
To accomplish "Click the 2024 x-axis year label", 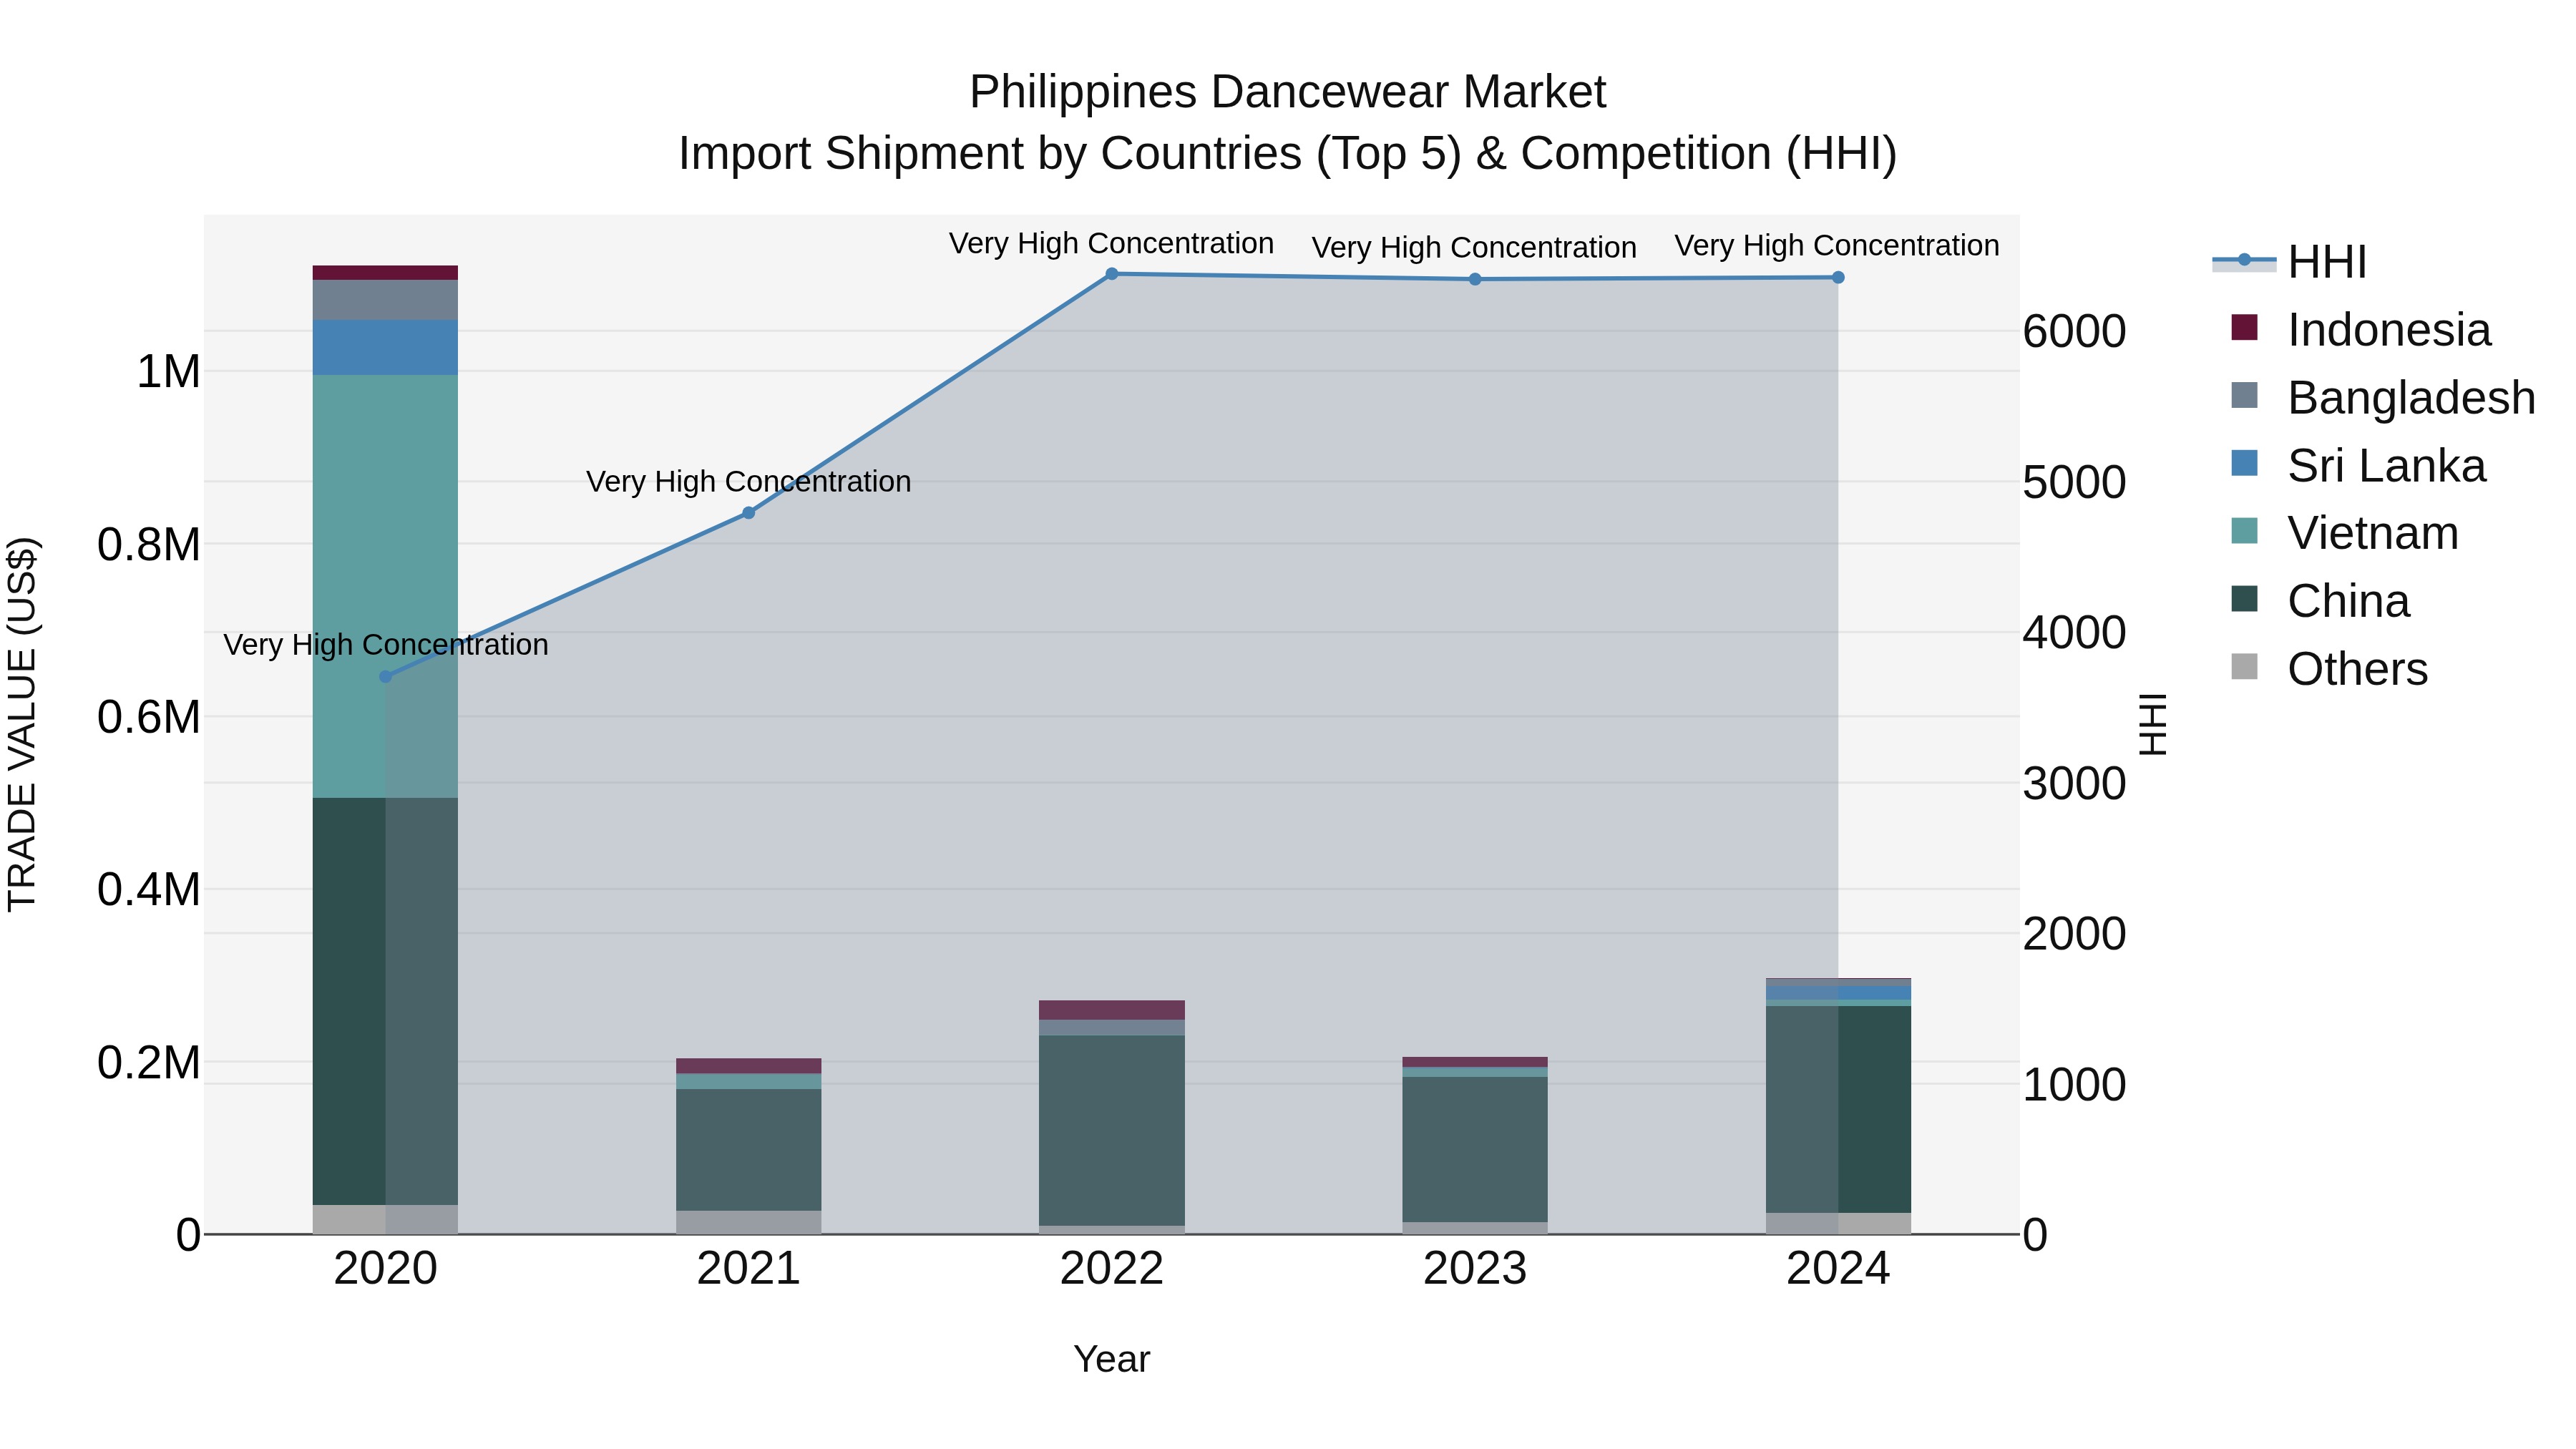I will click(1838, 1269).
